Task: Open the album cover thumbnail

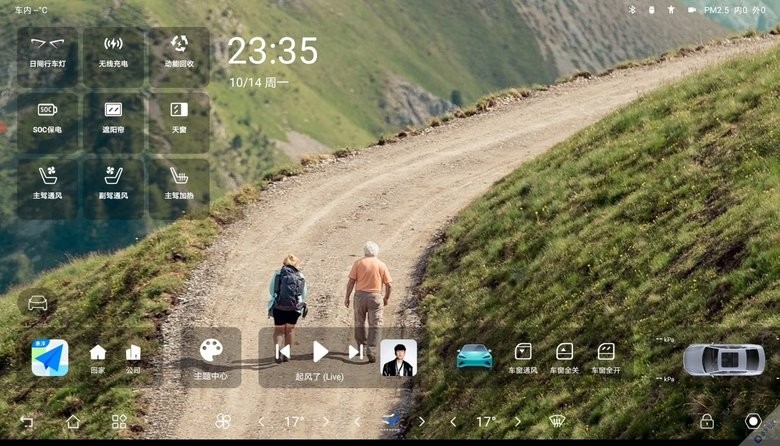Action: [397, 357]
